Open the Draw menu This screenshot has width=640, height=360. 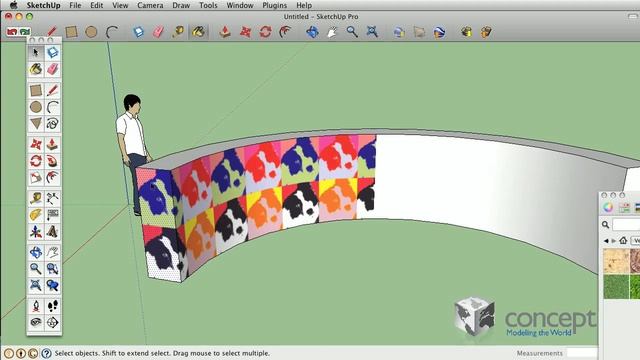[x=181, y=5]
